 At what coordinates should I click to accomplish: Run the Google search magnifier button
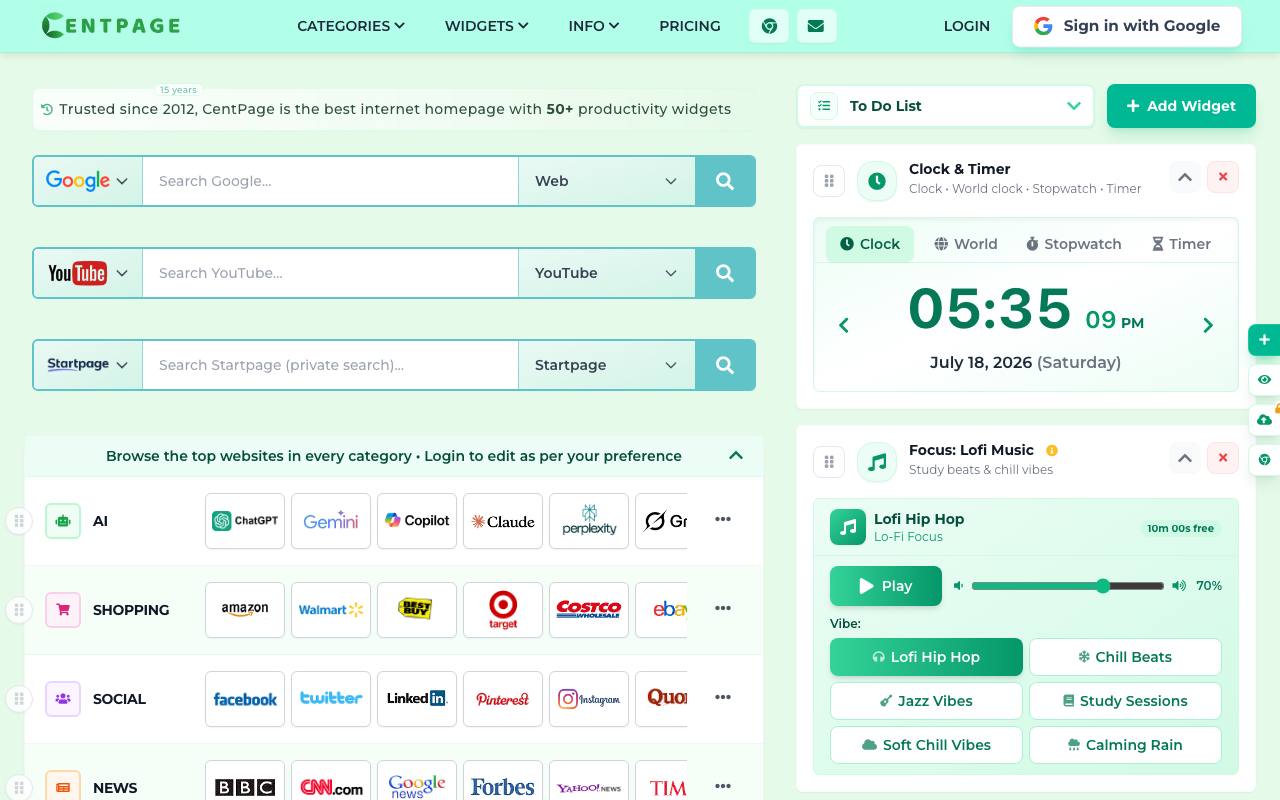[x=725, y=181]
